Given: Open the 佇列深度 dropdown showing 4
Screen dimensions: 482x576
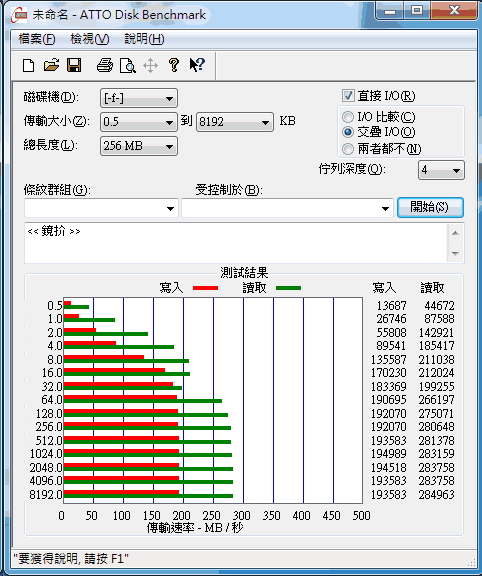Looking at the screenshot, I should tap(441, 170).
